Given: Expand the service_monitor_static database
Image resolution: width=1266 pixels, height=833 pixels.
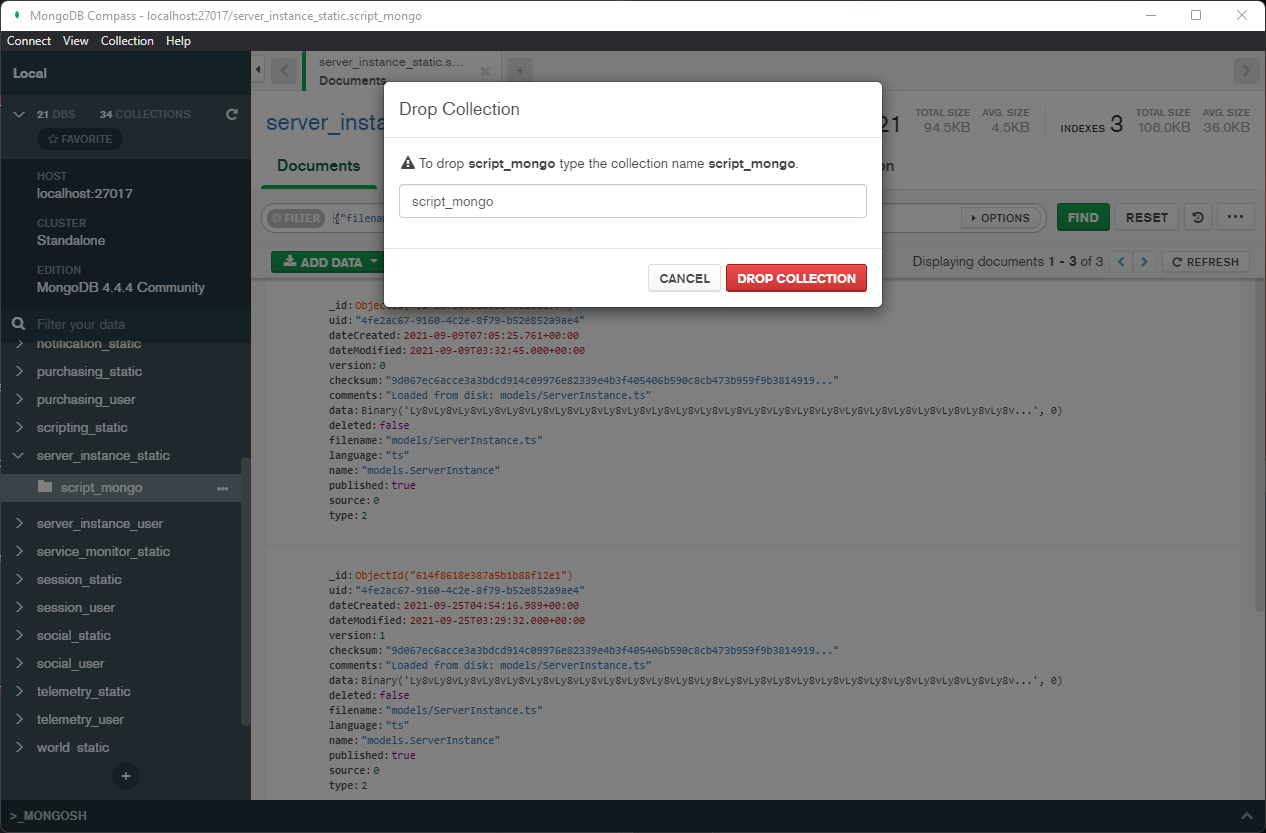Looking at the screenshot, I should point(18,551).
